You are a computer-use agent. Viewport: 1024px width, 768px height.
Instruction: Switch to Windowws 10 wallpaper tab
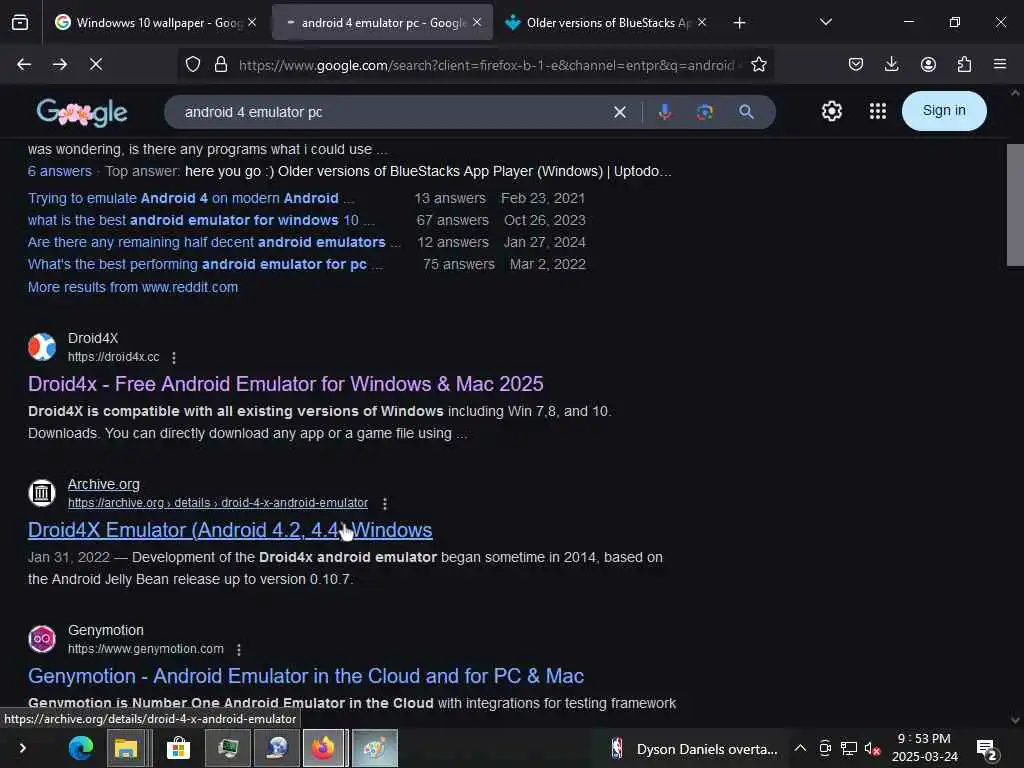point(150,23)
